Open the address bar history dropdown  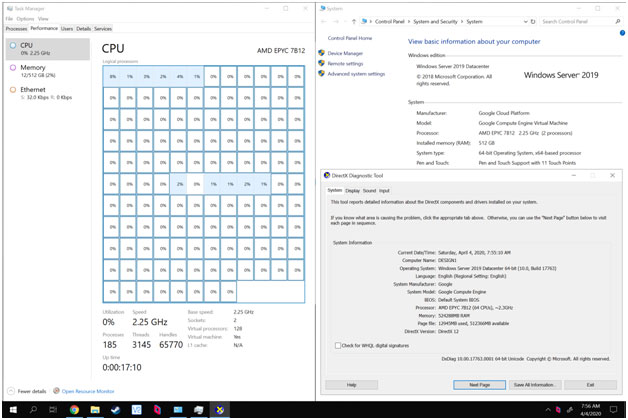tap(525, 22)
